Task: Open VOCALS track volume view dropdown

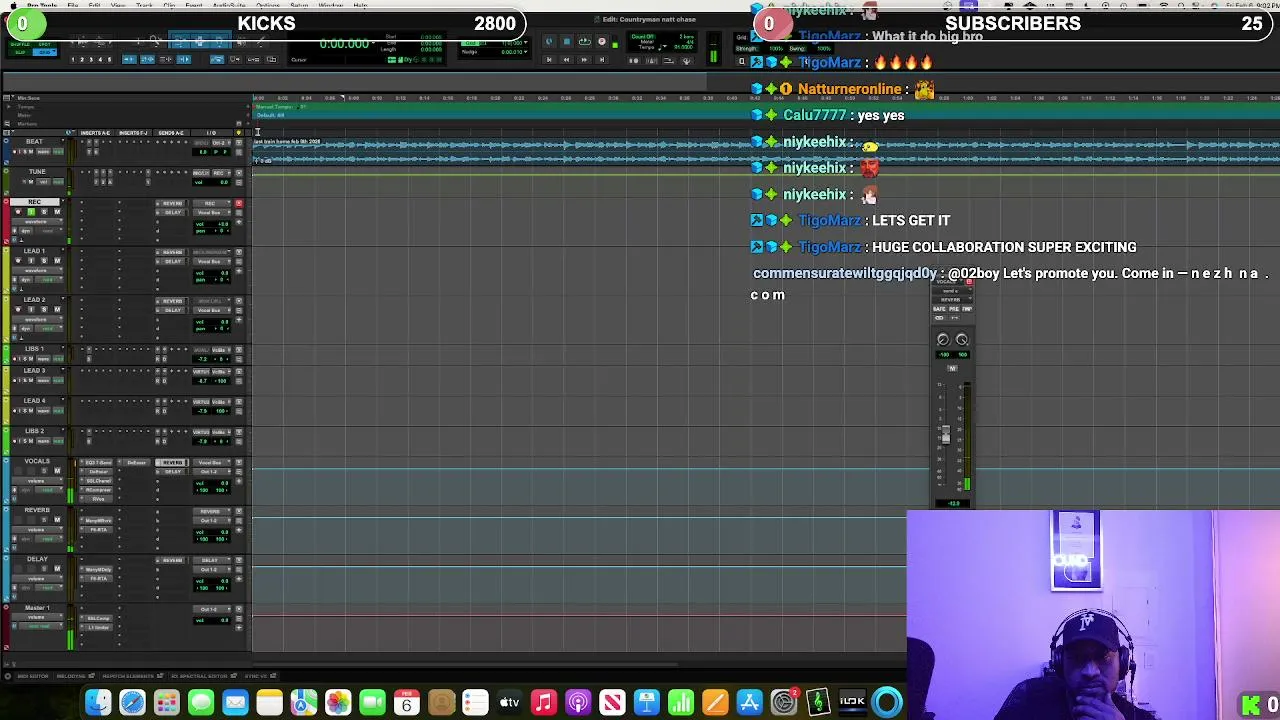Action: point(36,481)
